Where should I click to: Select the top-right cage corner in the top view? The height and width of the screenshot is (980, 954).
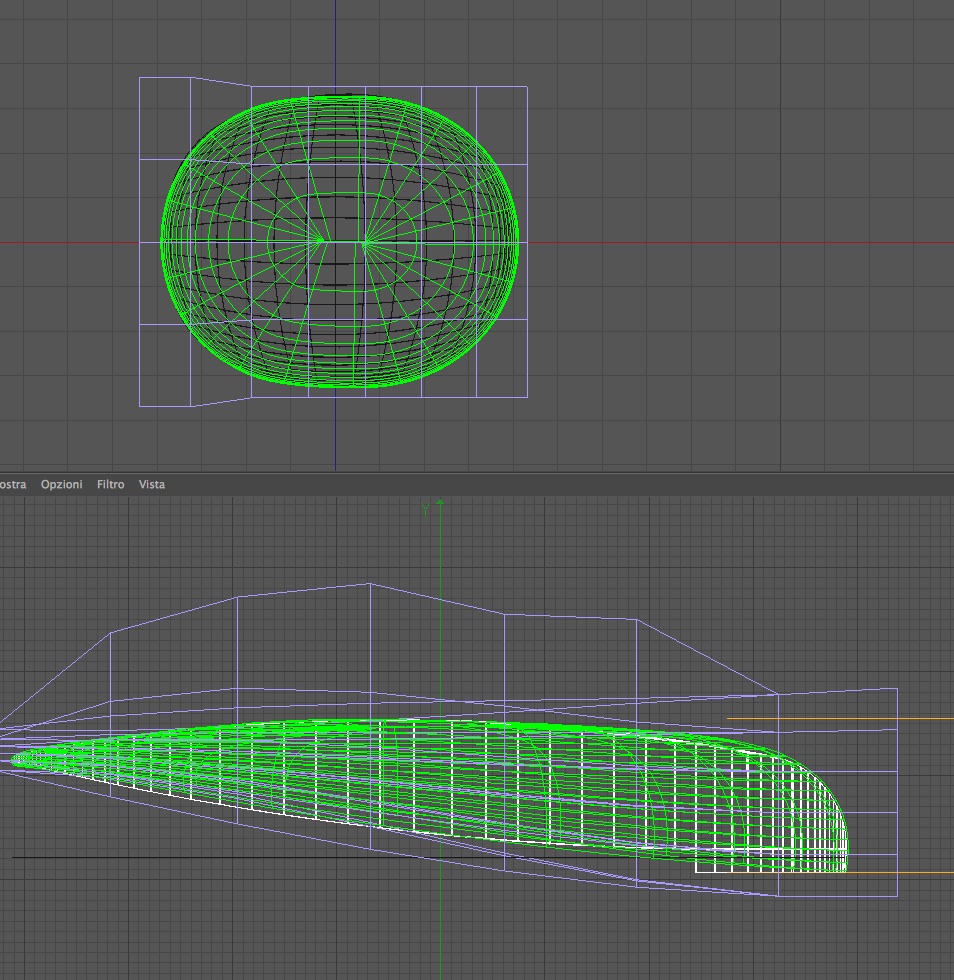(528, 87)
